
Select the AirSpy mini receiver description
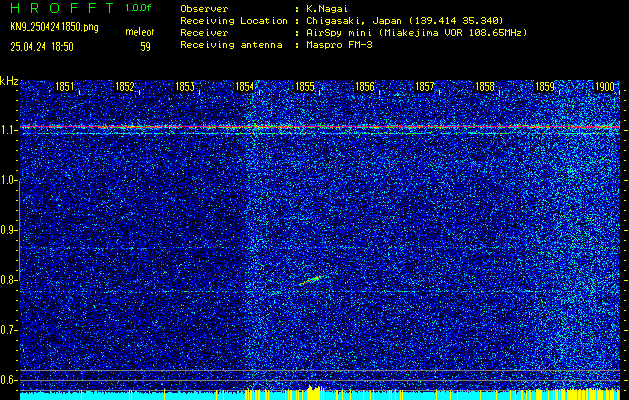(416, 33)
